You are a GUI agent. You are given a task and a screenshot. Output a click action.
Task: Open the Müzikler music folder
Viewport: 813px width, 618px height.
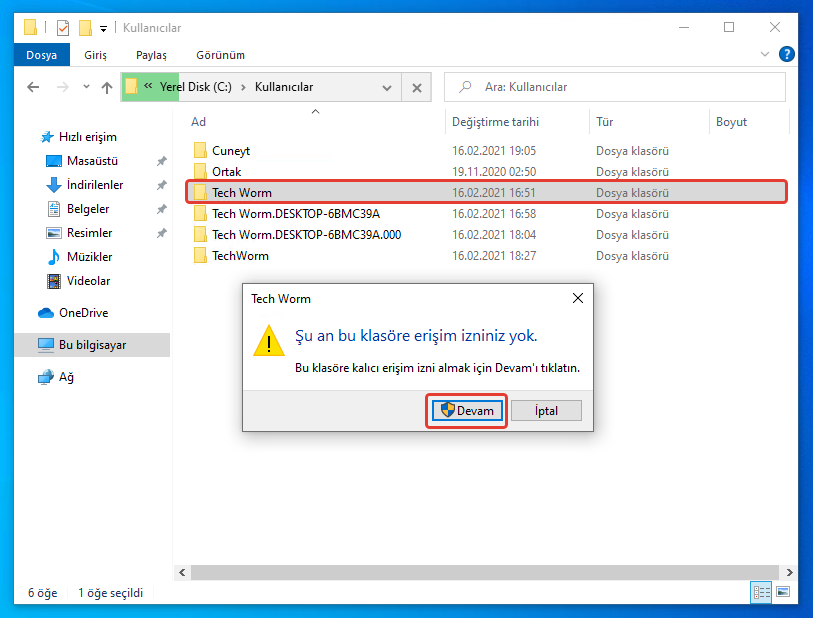point(89,257)
